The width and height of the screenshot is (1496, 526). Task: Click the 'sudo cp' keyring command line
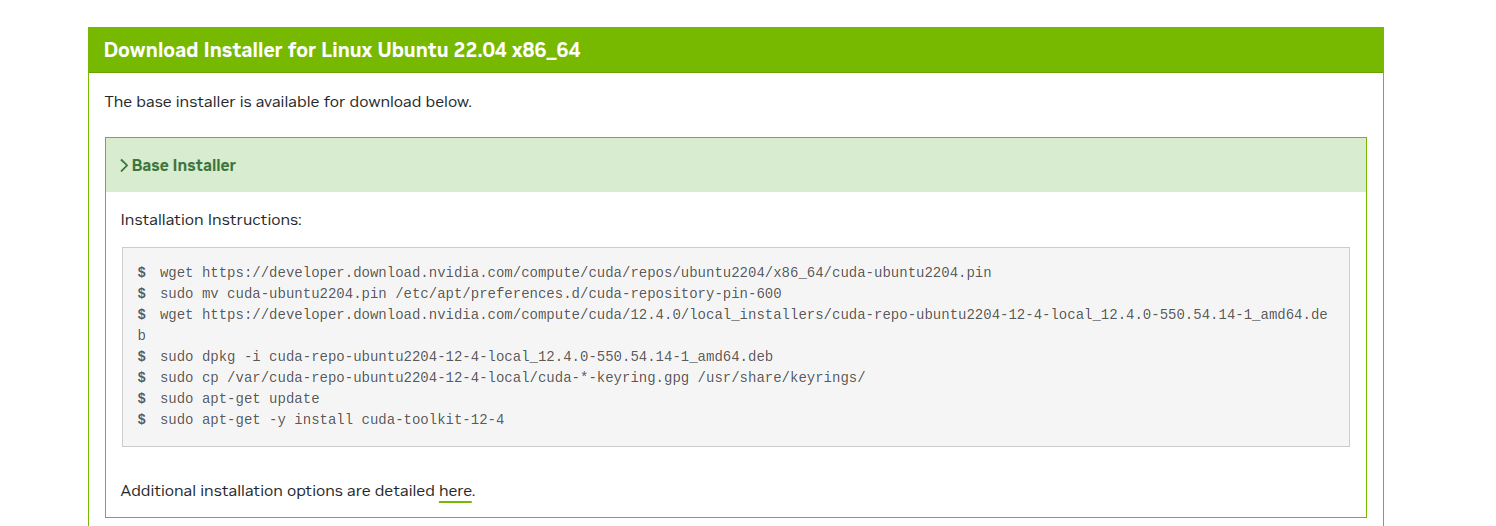click(x=512, y=377)
